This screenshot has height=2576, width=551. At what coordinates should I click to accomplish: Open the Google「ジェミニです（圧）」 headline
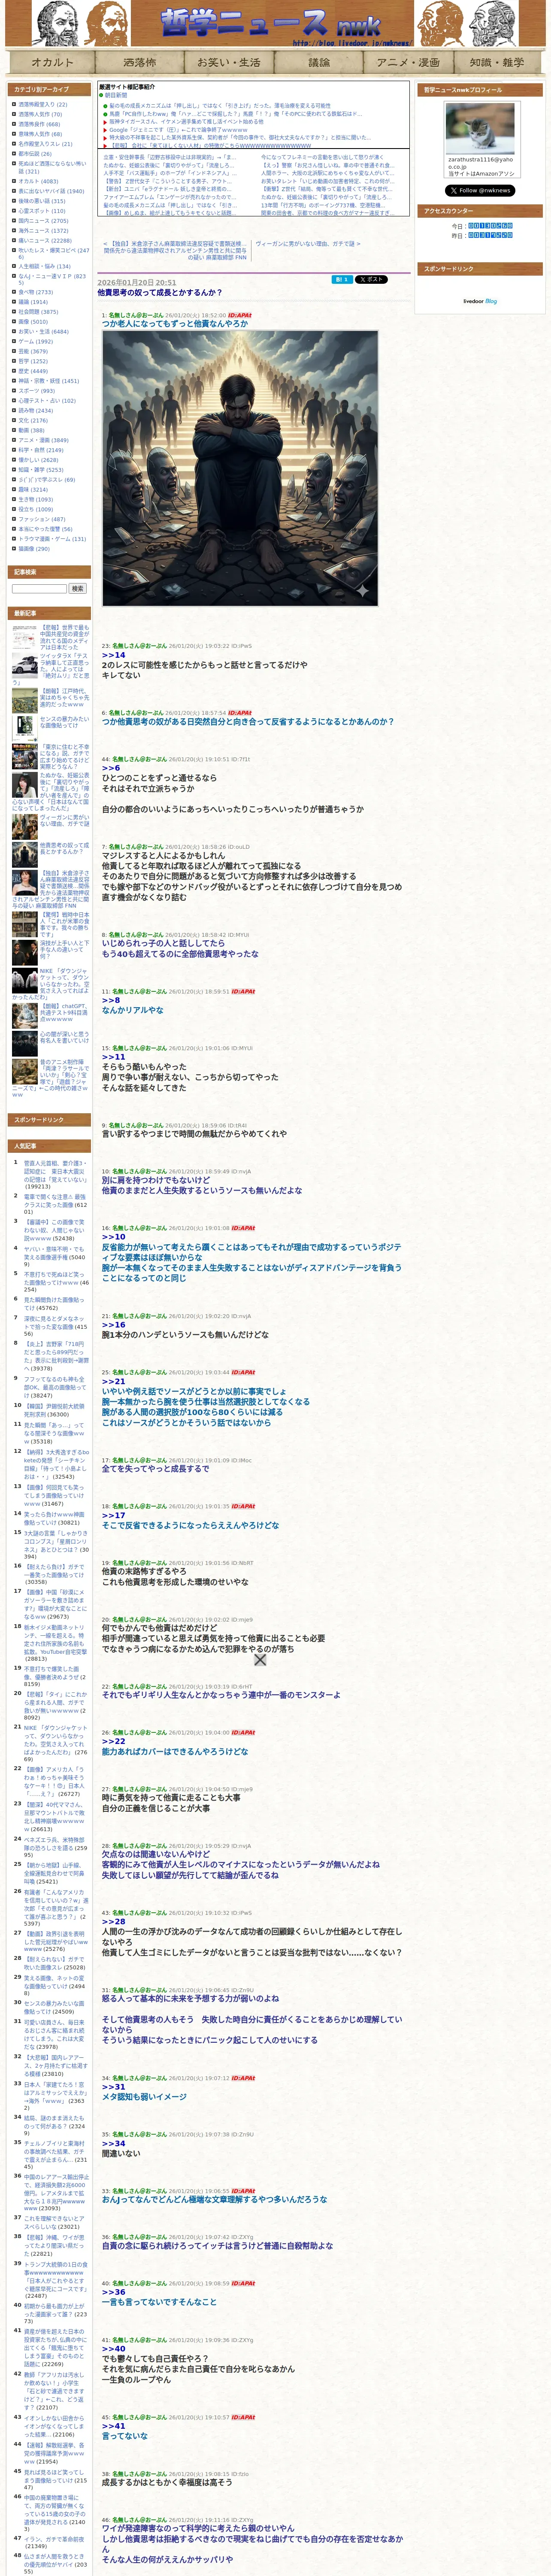[178, 130]
